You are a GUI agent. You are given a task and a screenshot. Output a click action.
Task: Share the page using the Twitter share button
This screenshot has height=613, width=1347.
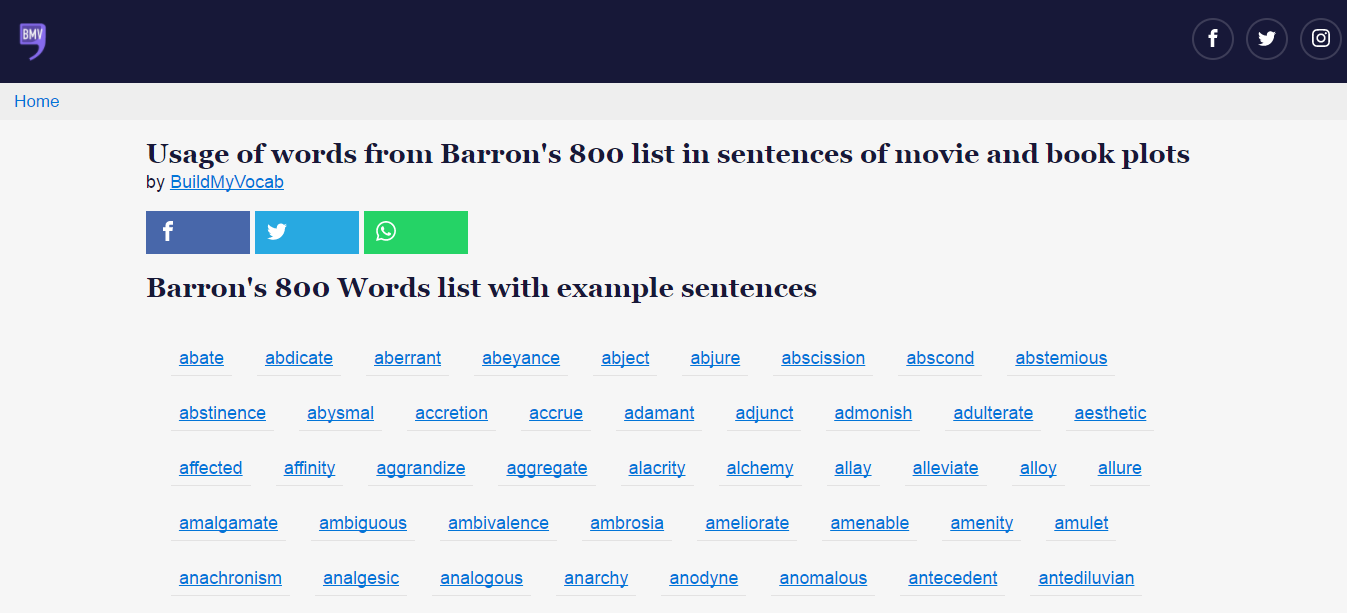(x=306, y=232)
